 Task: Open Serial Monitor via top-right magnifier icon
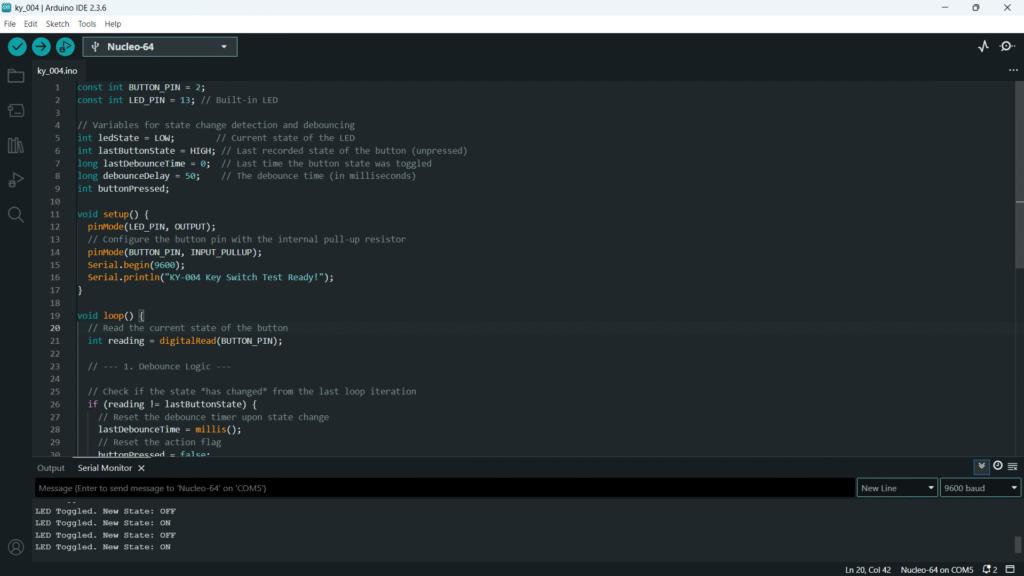(x=1006, y=47)
